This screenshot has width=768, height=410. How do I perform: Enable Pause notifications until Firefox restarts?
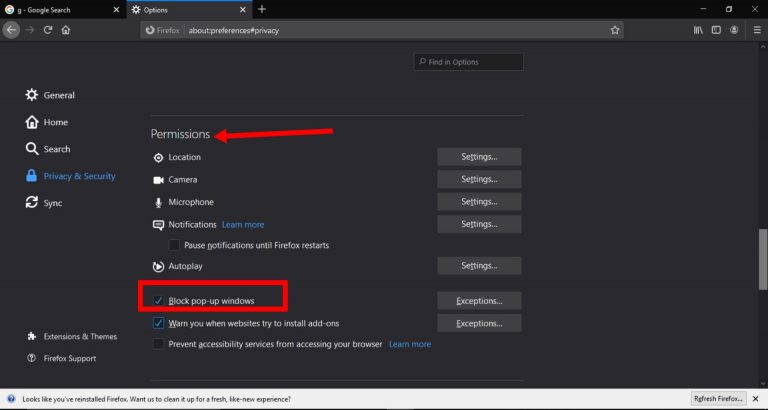[x=174, y=245]
